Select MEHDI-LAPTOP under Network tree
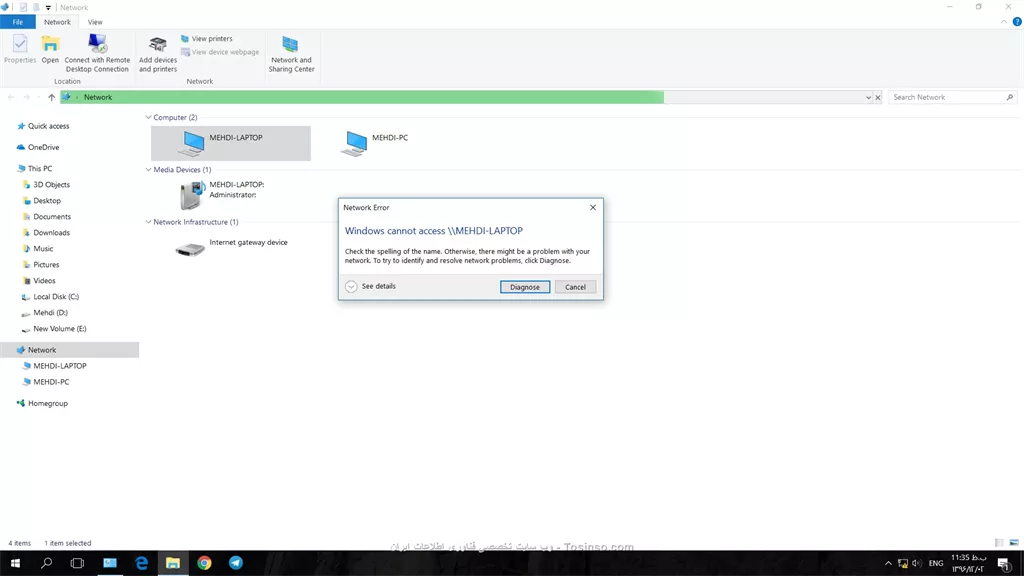 tap(54, 366)
